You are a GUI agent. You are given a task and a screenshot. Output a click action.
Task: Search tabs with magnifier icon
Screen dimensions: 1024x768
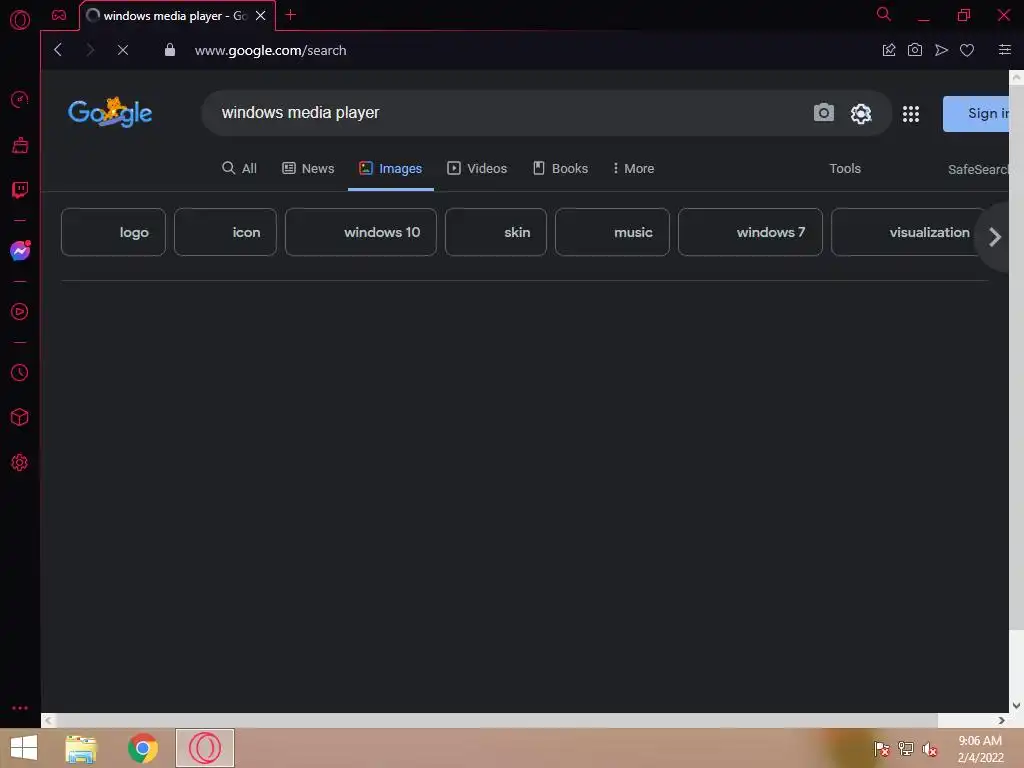pyautogui.click(x=884, y=14)
